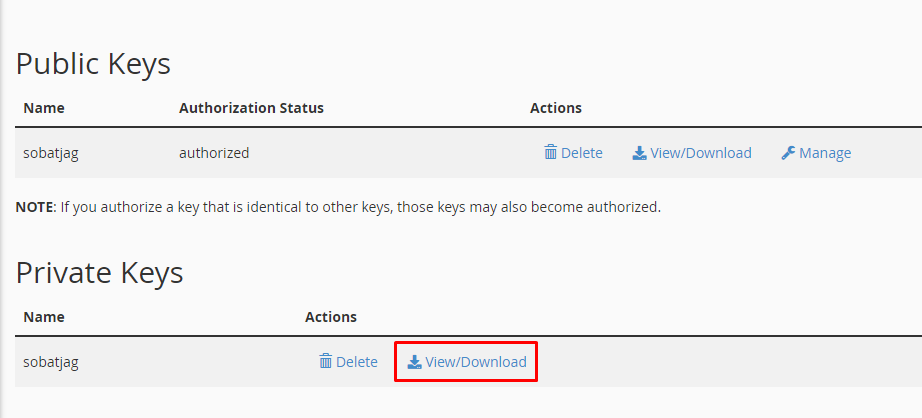The width and height of the screenshot is (922, 418).
Task: Click the trash icon in Public Keys row
Action: tap(550, 153)
